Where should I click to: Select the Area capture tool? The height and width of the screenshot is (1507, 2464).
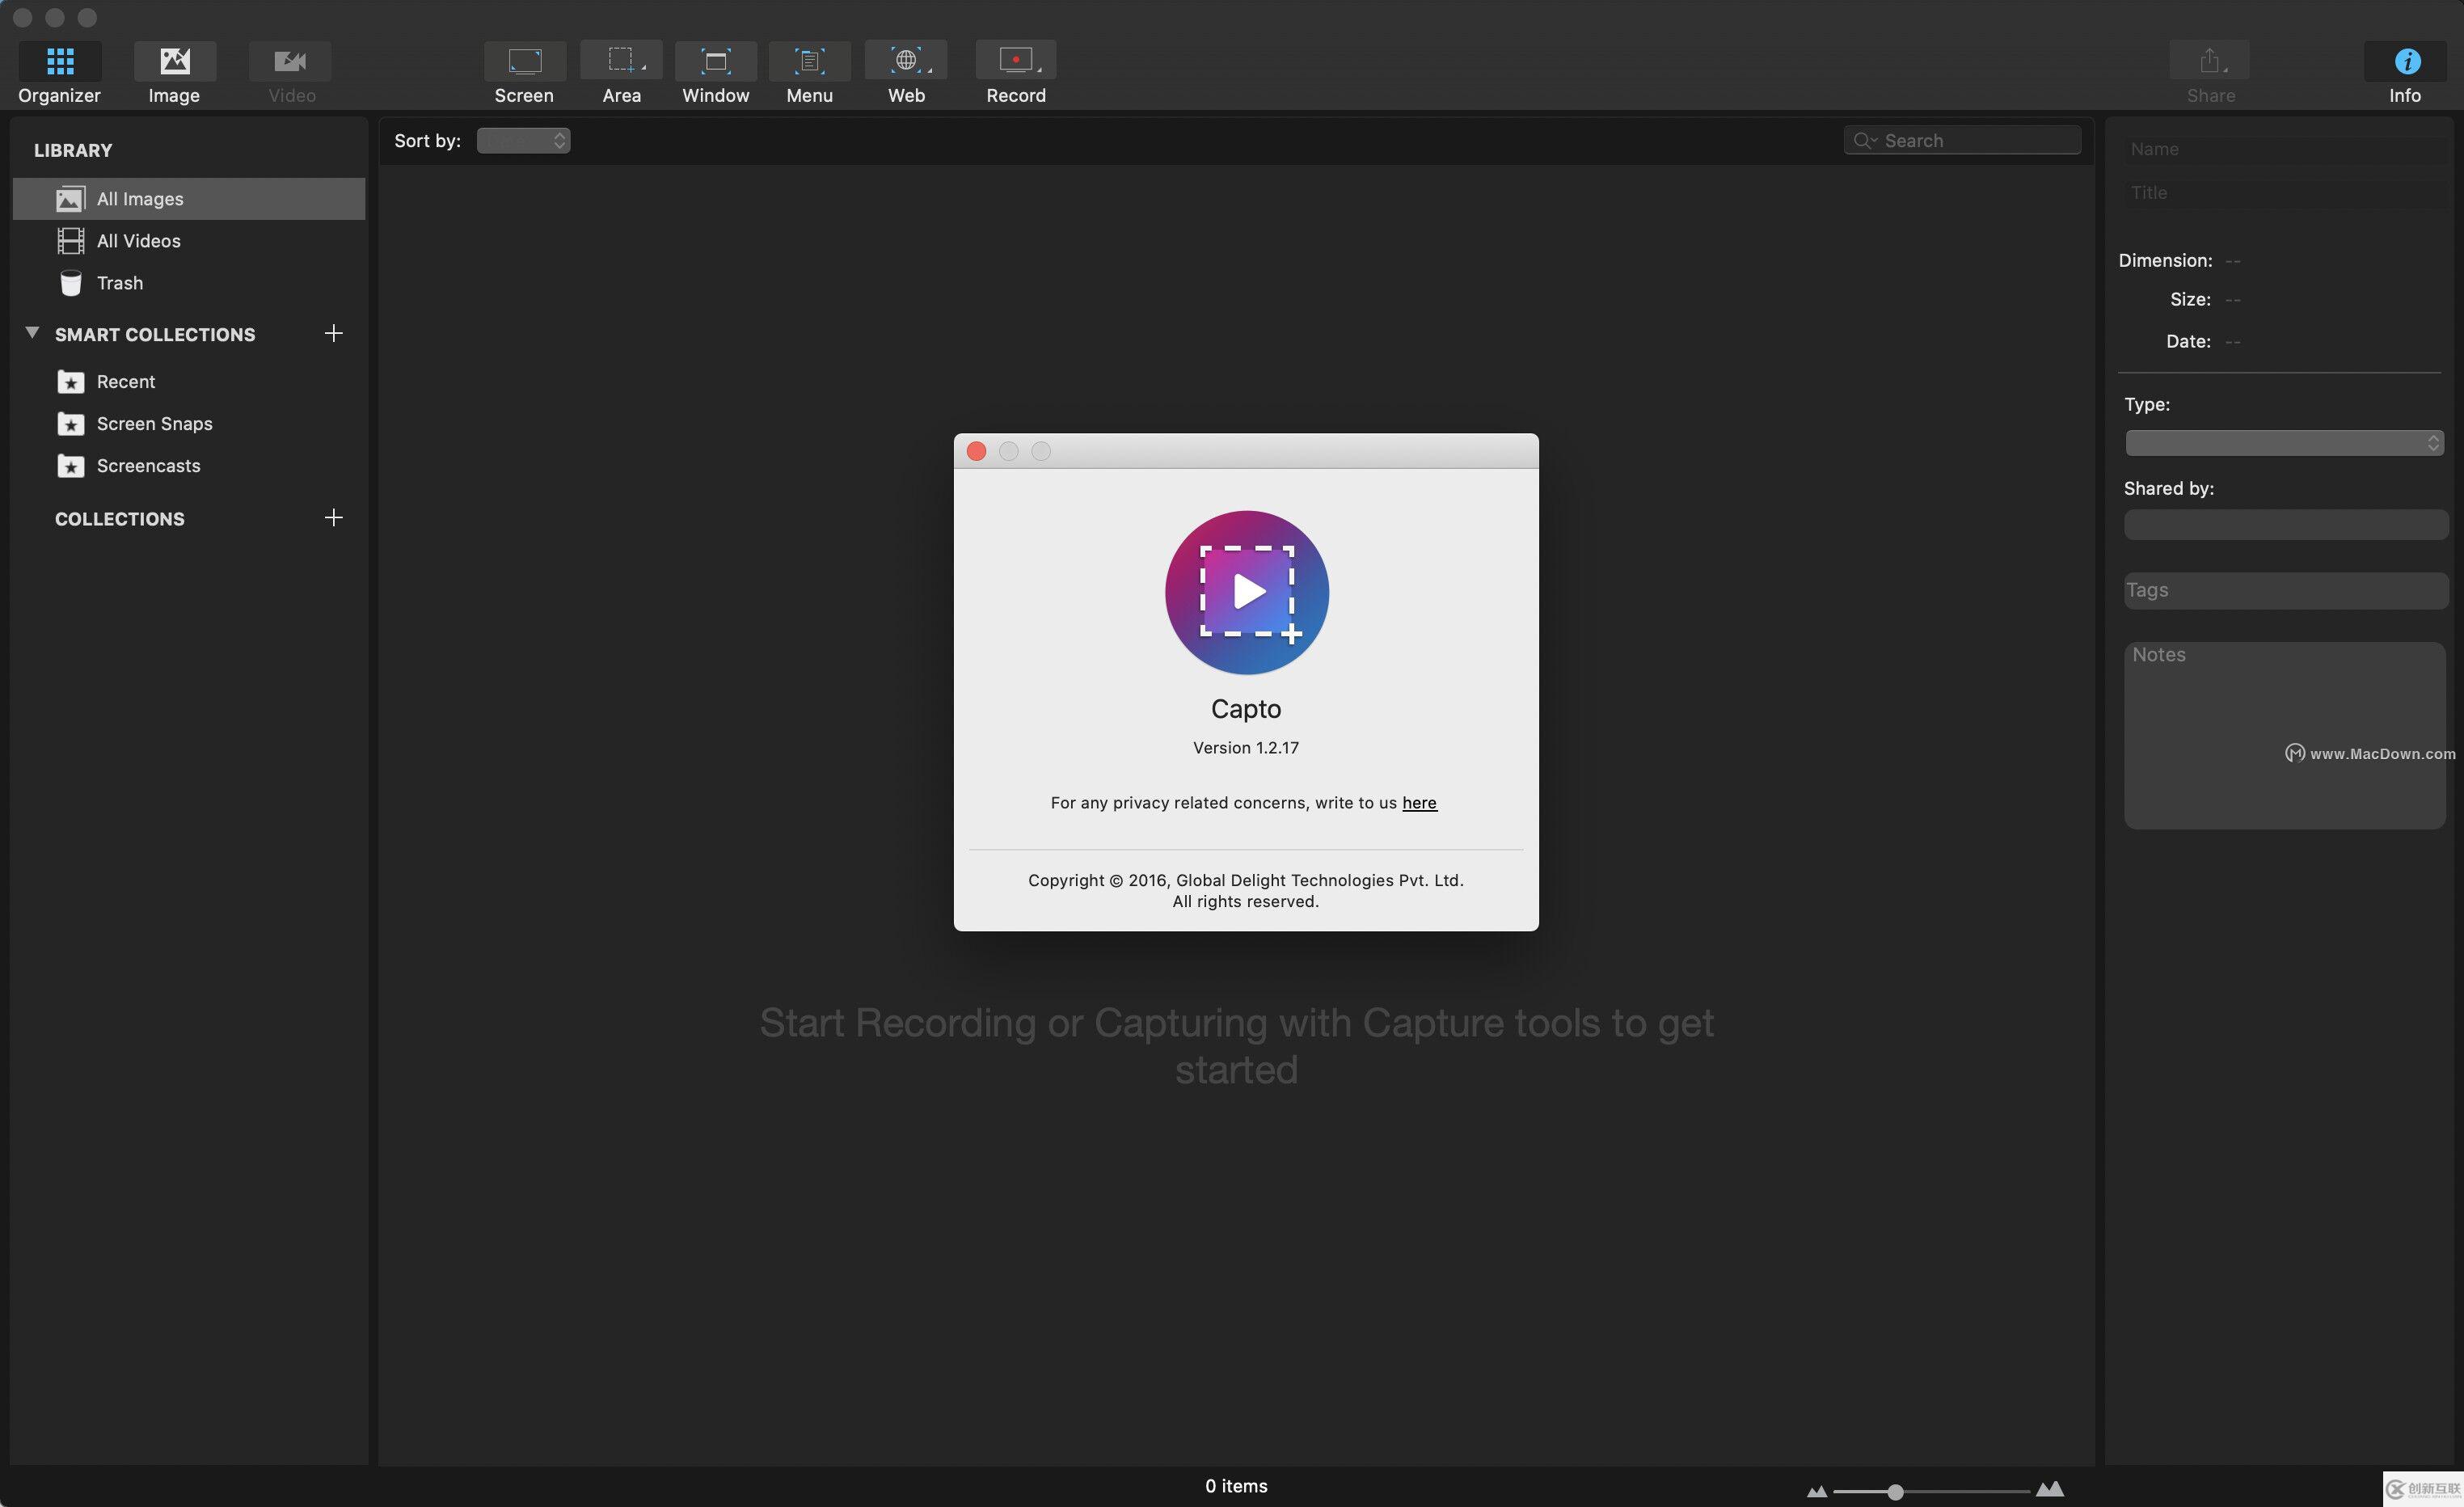point(621,61)
